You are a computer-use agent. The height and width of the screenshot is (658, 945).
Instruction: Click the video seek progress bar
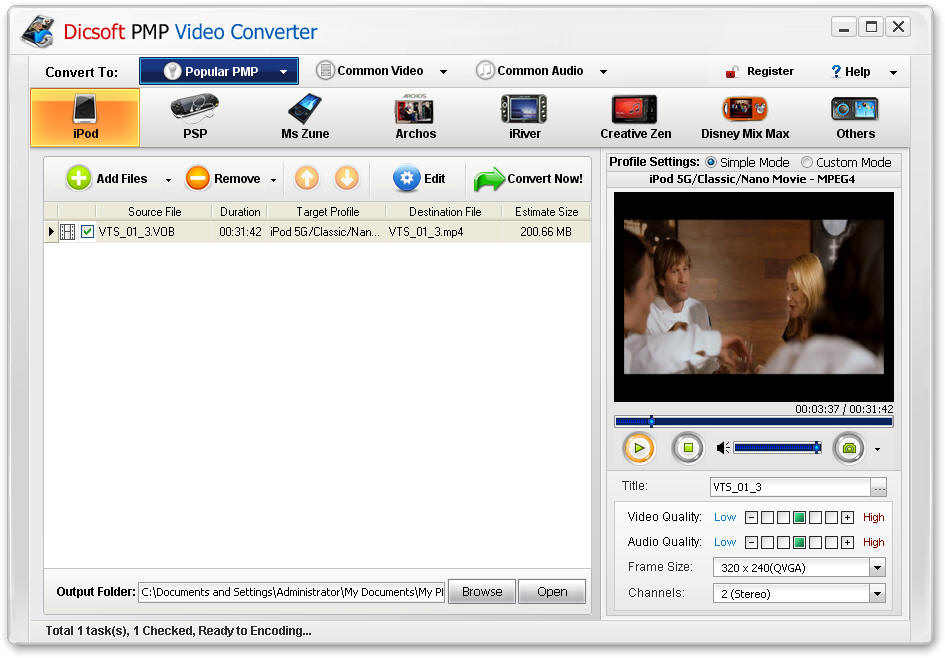coord(753,422)
